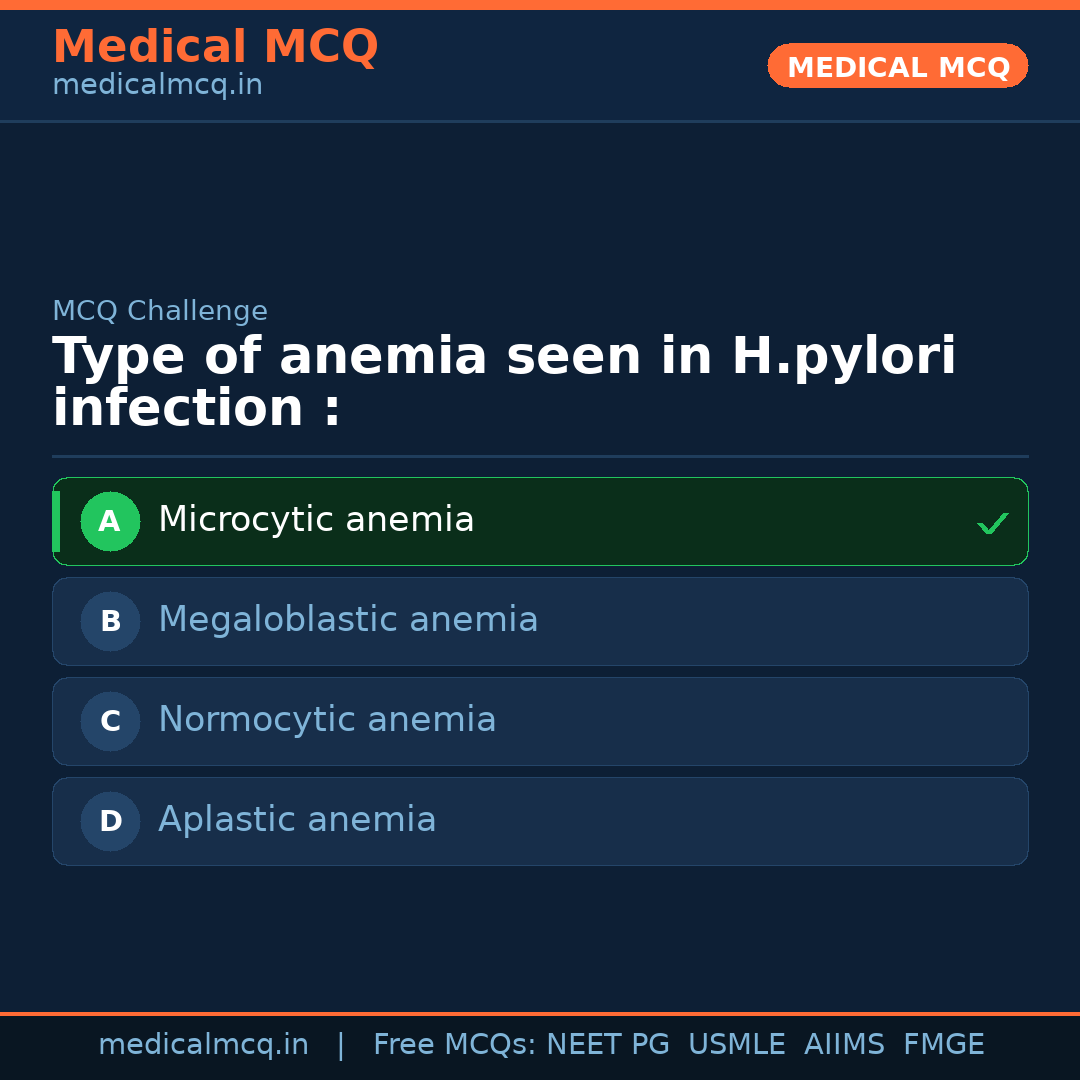Click the D letter circle icon
1080x1080 pixels.
110,821
